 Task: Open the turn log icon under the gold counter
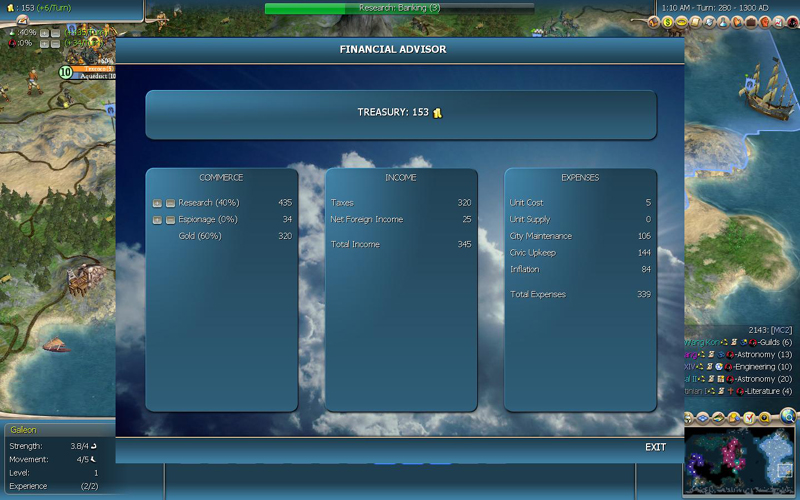click(22, 21)
